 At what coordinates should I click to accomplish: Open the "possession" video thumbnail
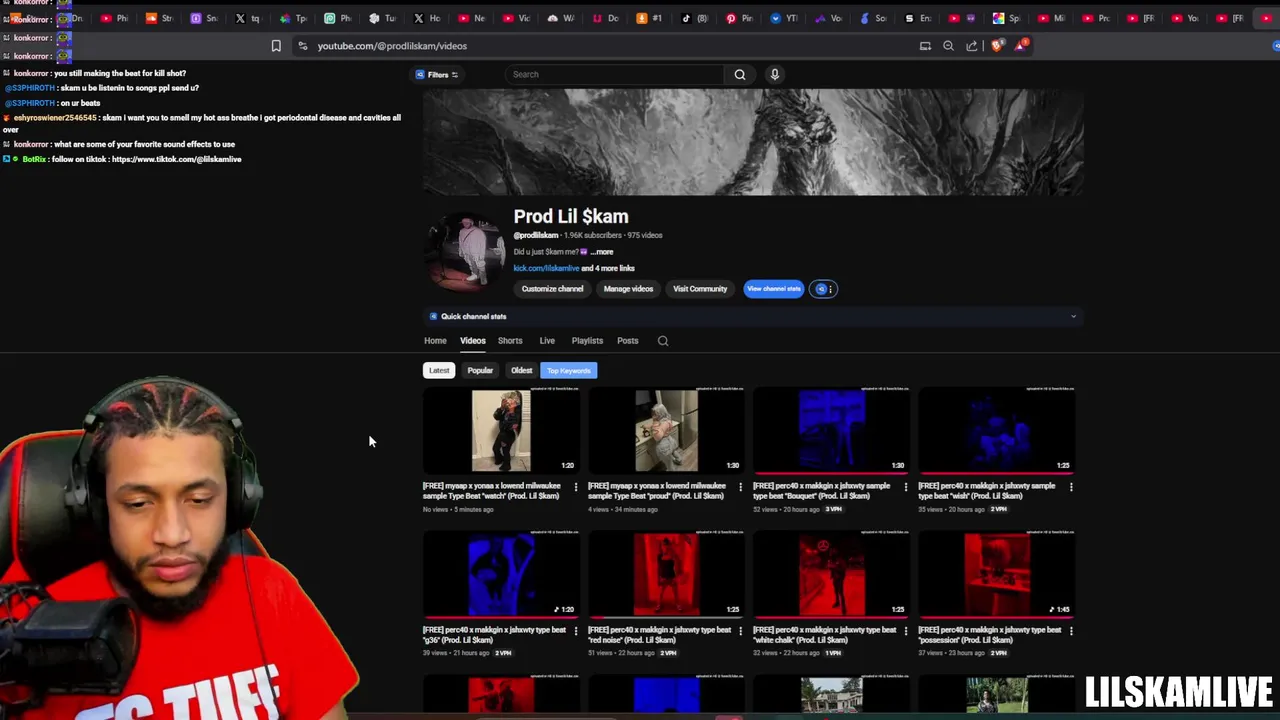click(x=996, y=575)
